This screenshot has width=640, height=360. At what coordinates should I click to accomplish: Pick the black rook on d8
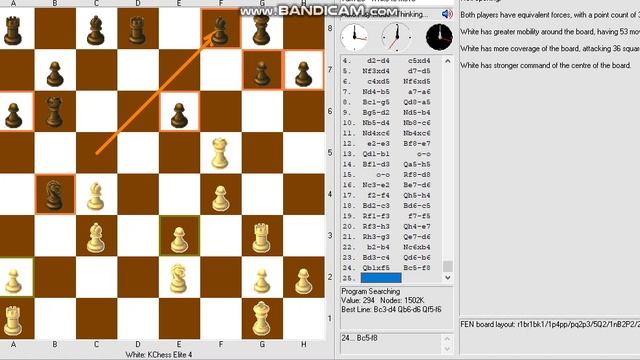[x=137, y=30]
